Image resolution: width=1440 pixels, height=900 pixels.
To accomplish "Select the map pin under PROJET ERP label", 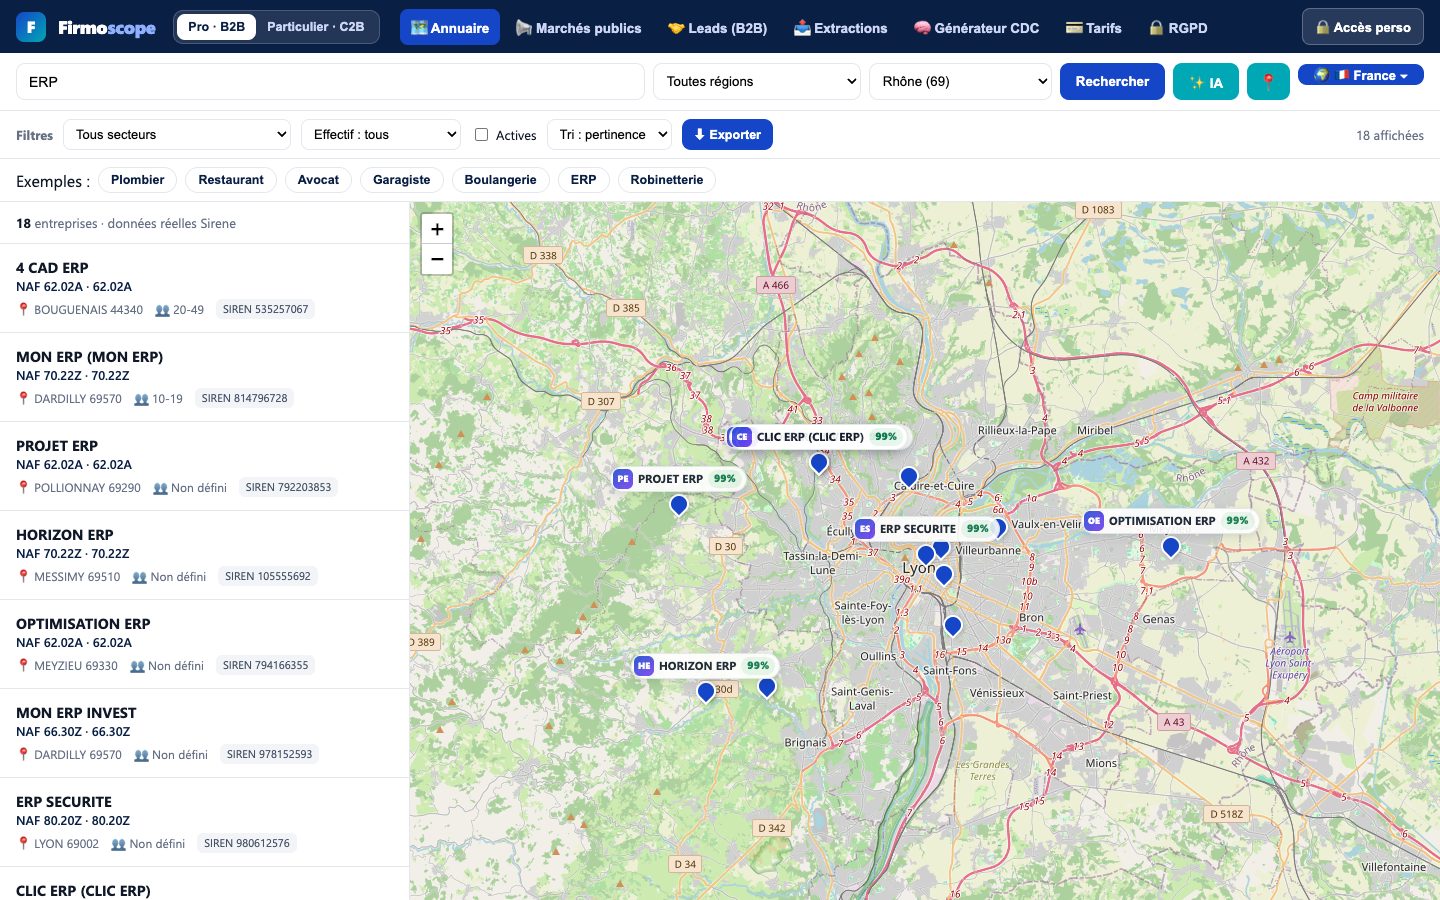I will tap(679, 505).
